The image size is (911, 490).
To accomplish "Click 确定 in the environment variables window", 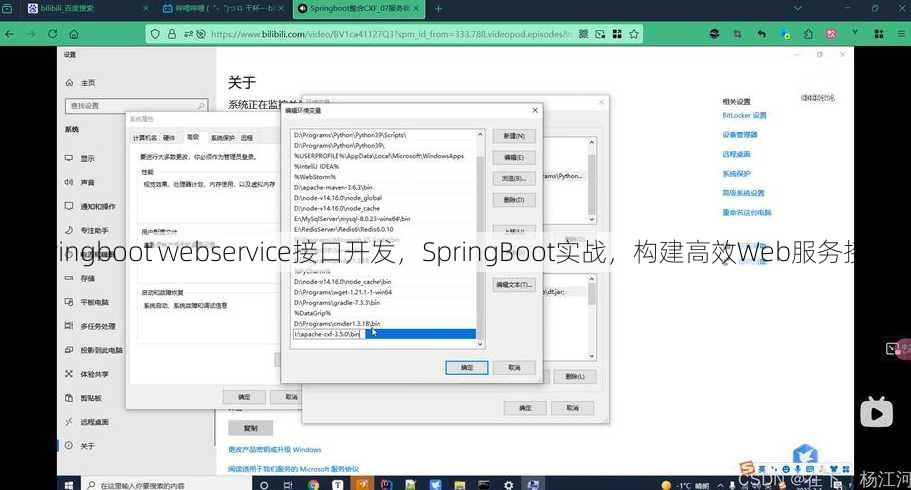I will [x=525, y=408].
